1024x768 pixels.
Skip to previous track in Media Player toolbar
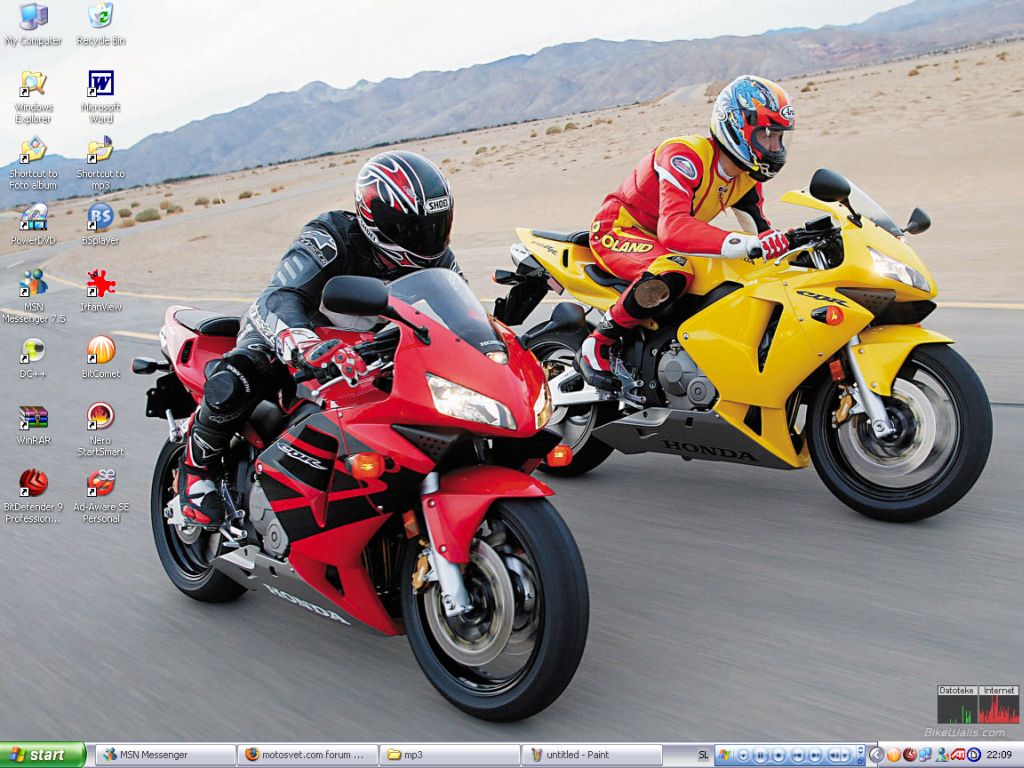[797, 756]
